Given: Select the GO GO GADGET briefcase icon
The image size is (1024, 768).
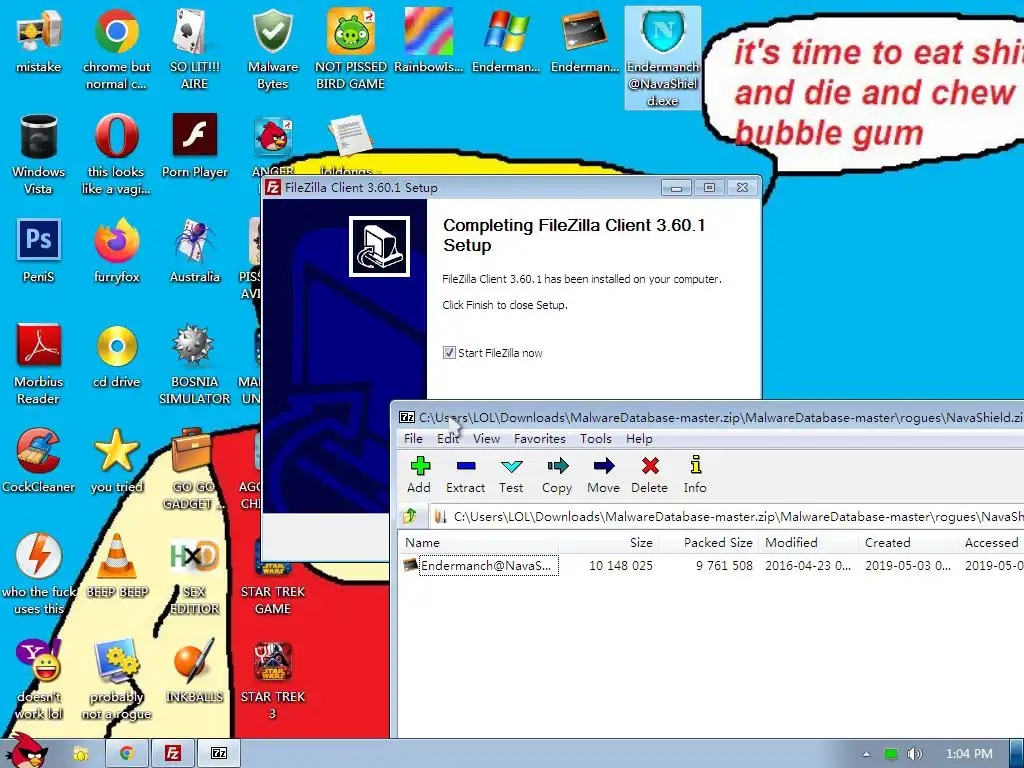Looking at the screenshot, I should pos(192,470).
